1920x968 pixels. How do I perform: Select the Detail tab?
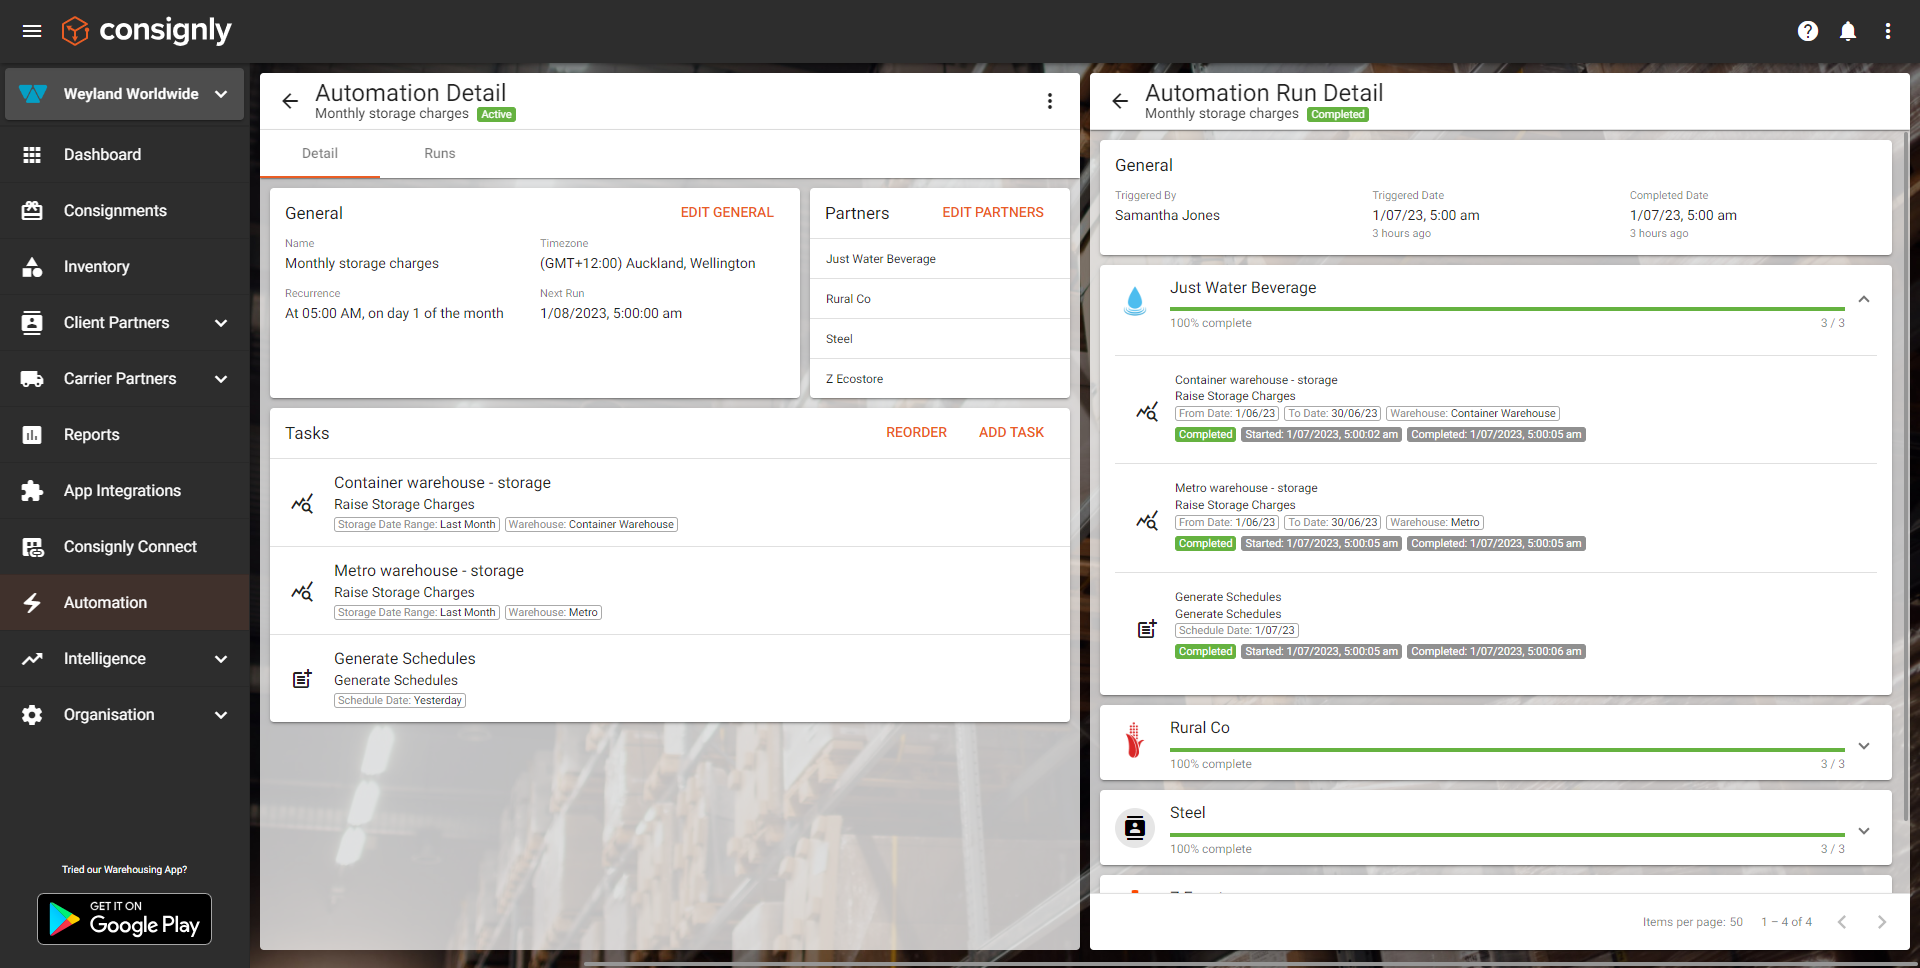pyautogui.click(x=319, y=154)
